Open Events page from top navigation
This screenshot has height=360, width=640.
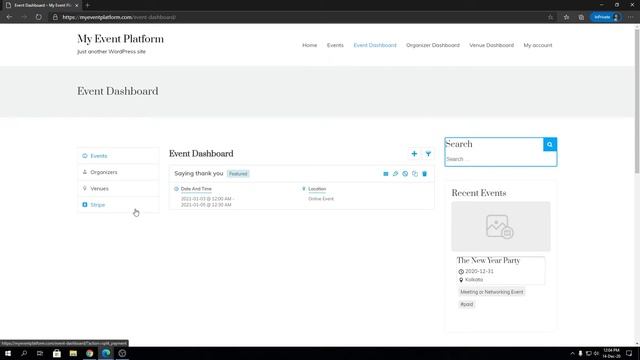pyautogui.click(x=335, y=45)
